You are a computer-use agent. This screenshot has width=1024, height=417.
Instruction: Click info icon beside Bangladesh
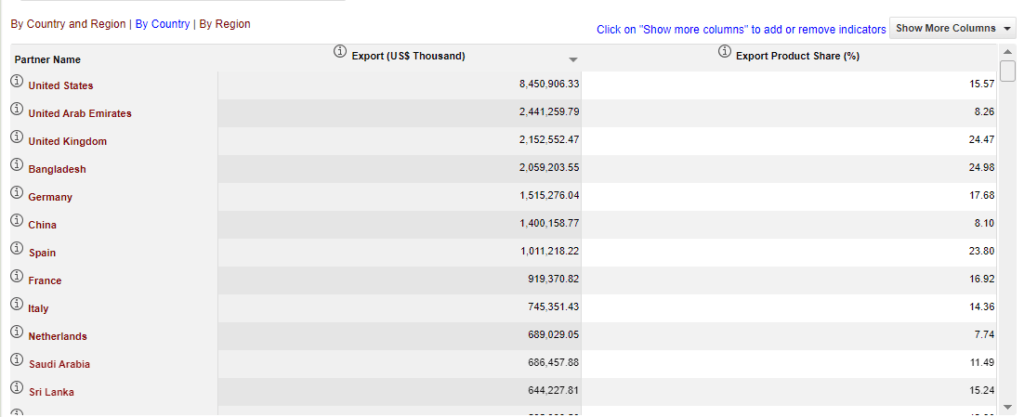click(17, 165)
